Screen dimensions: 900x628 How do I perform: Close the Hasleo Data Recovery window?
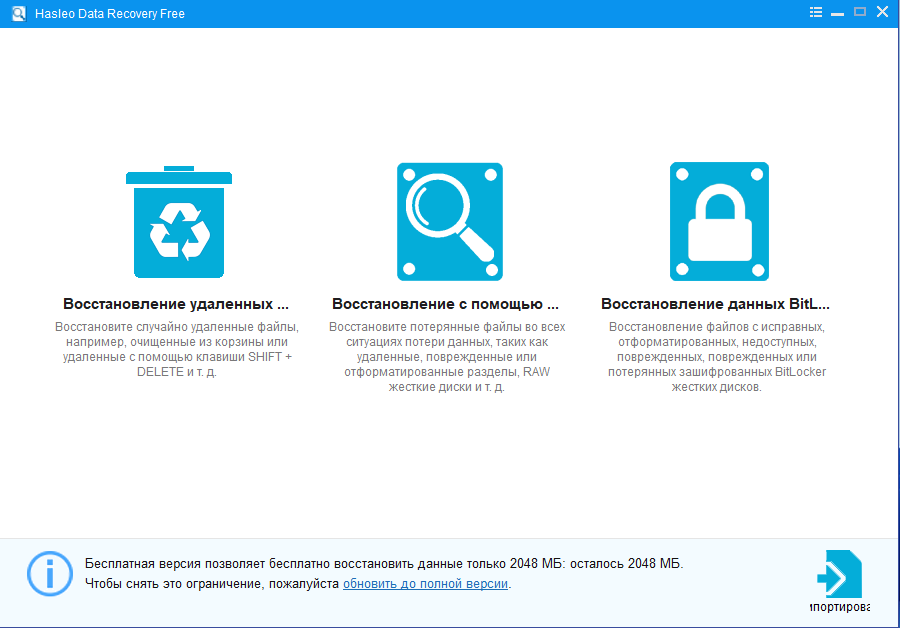click(x=883, y=12)
